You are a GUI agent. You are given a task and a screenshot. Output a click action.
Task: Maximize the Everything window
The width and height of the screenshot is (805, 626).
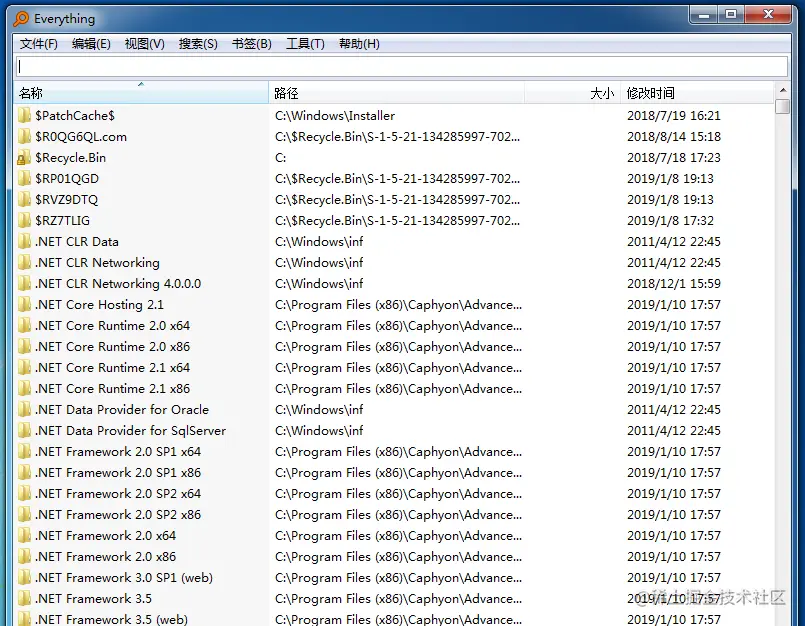(x=731, y=15)
